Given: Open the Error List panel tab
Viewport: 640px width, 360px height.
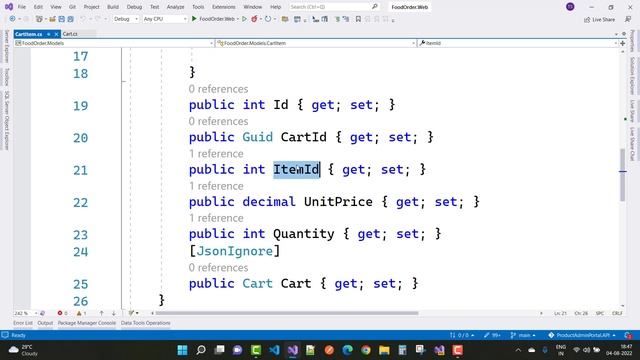Looking at the screenshot, I should point(23,323).
